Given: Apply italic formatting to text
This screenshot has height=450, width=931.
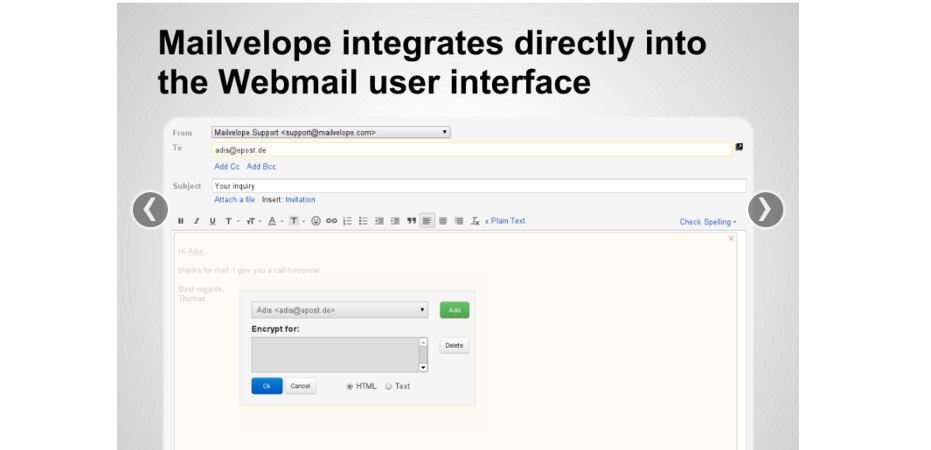Looking at the screenshot, I should coord(197,221).
